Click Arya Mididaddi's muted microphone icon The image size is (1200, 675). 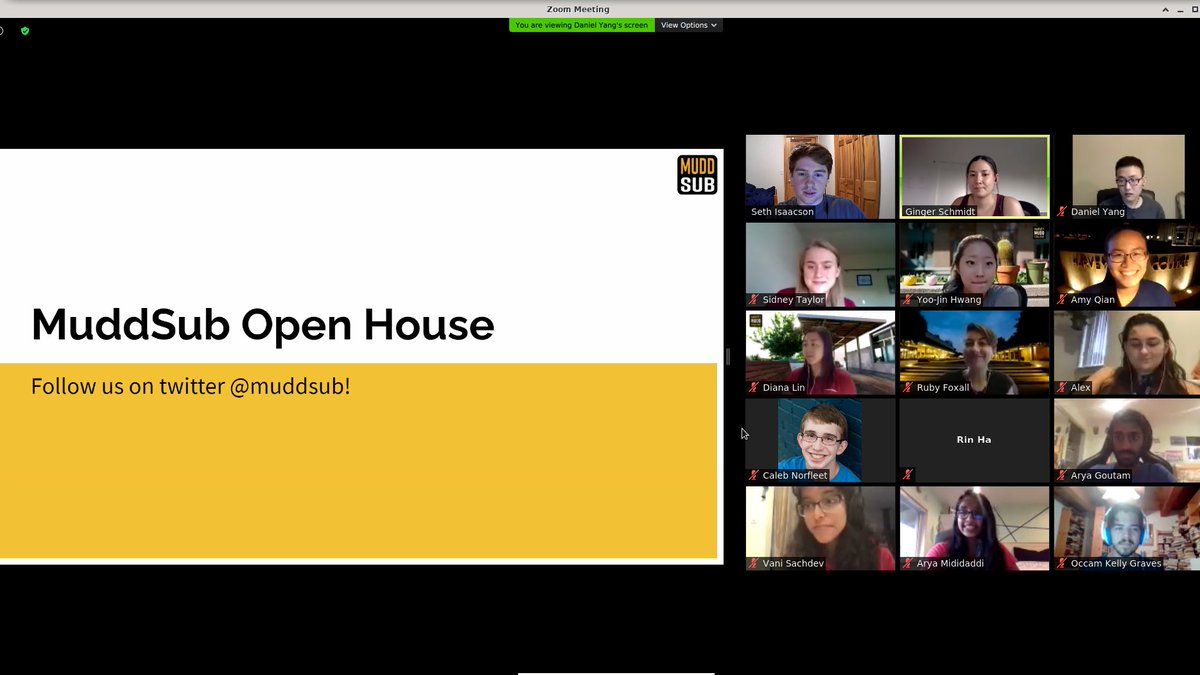click(x=908, y=564)
